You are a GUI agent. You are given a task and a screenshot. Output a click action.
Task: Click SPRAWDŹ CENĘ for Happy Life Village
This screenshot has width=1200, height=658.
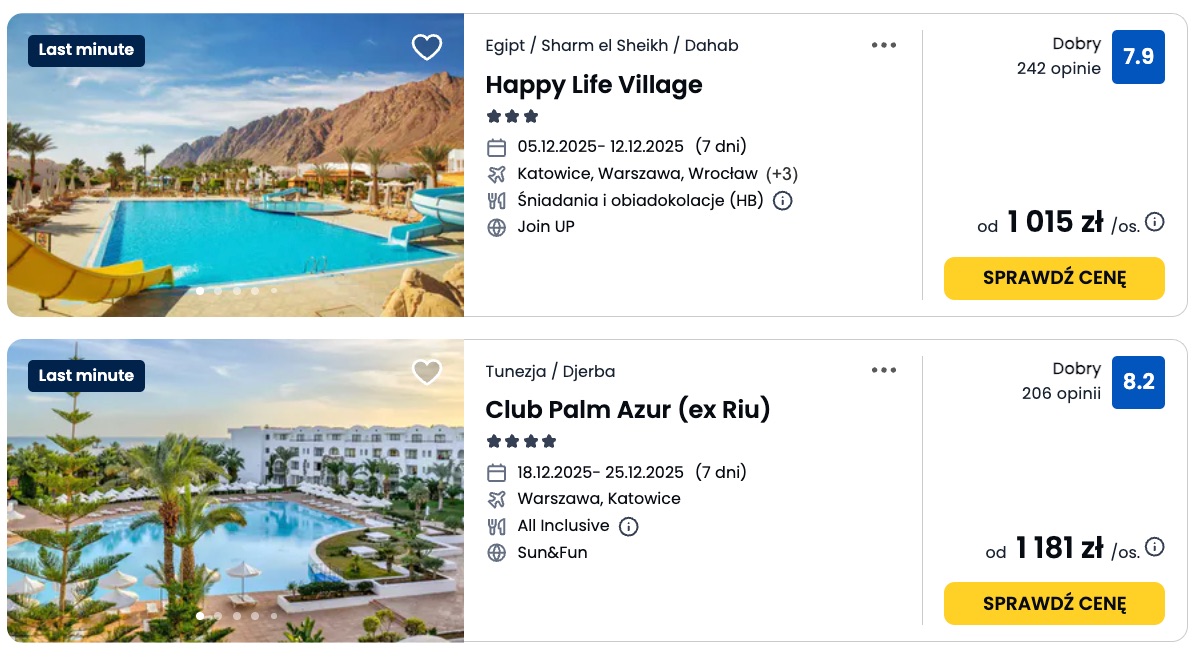click(1054, 278)
